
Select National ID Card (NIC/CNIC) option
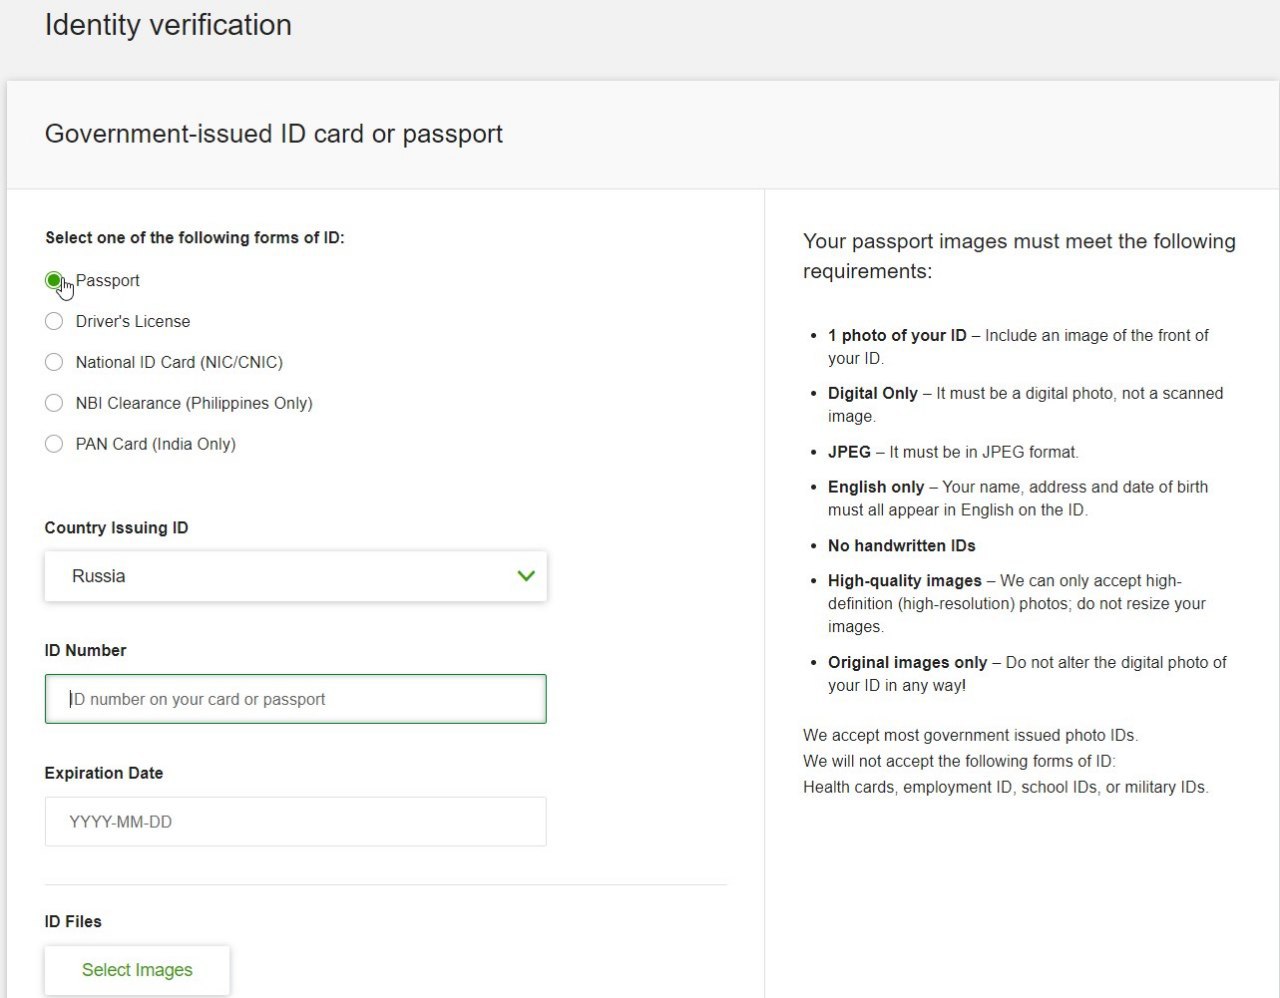coord(54,362)
